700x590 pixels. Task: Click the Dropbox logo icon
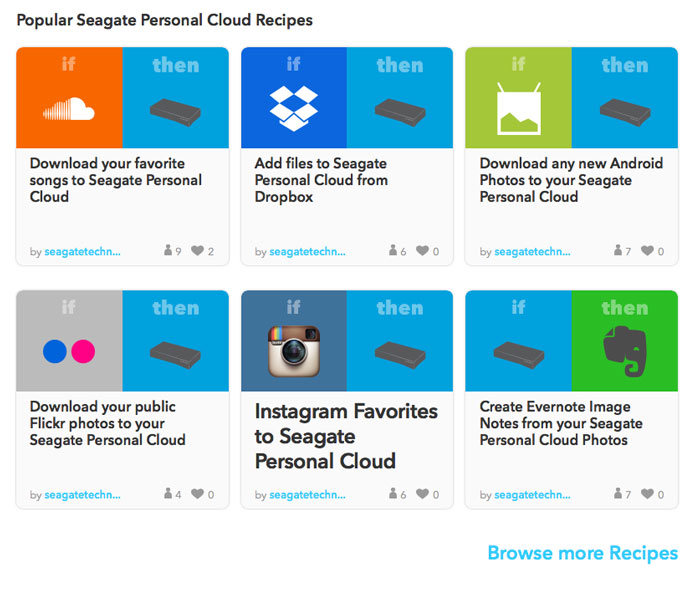point(294,108)
